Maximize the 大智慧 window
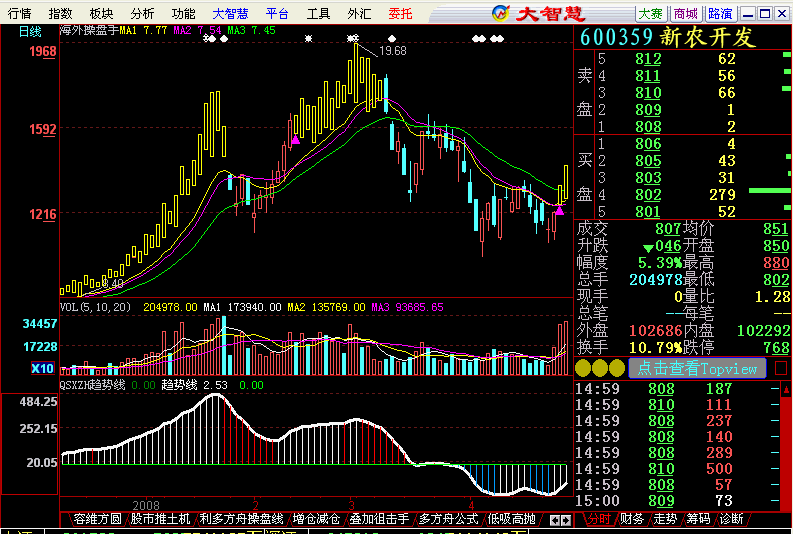 (765, 14)
